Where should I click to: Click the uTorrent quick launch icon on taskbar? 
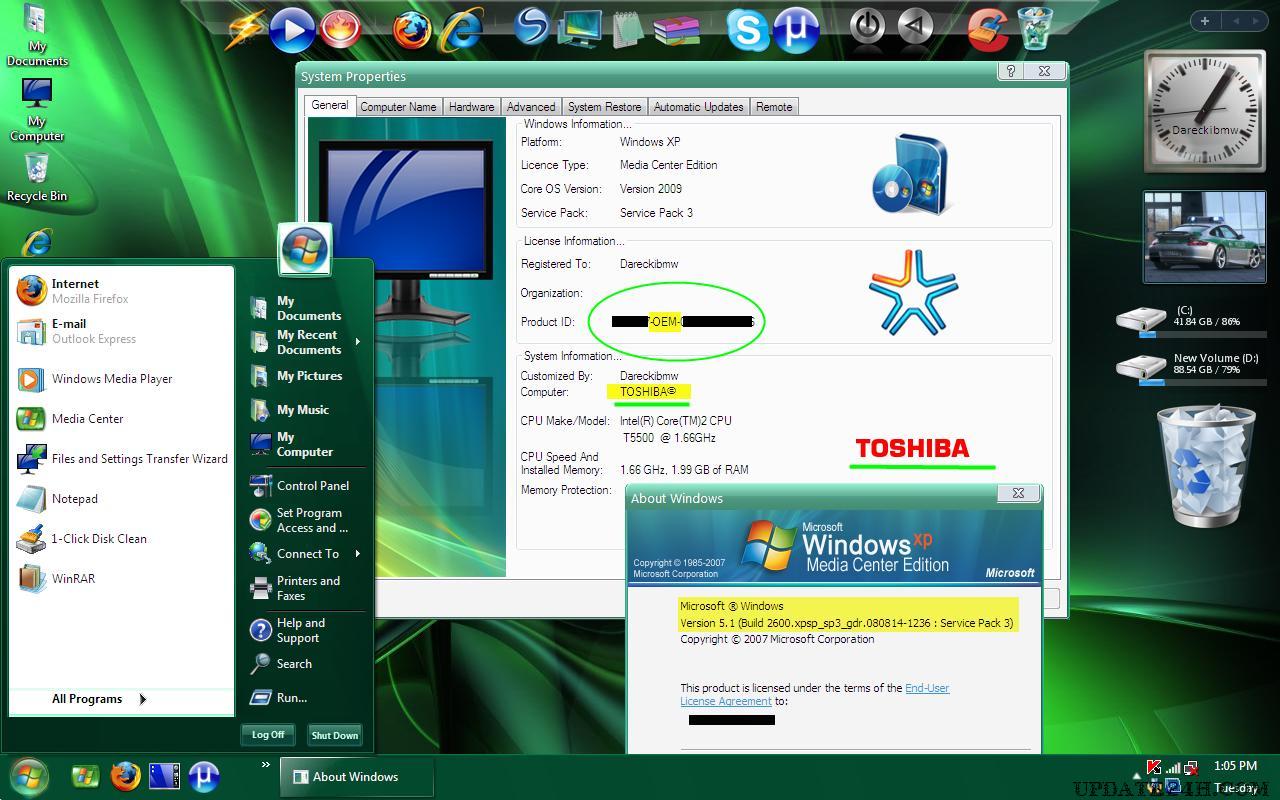[x=204, y=776]
